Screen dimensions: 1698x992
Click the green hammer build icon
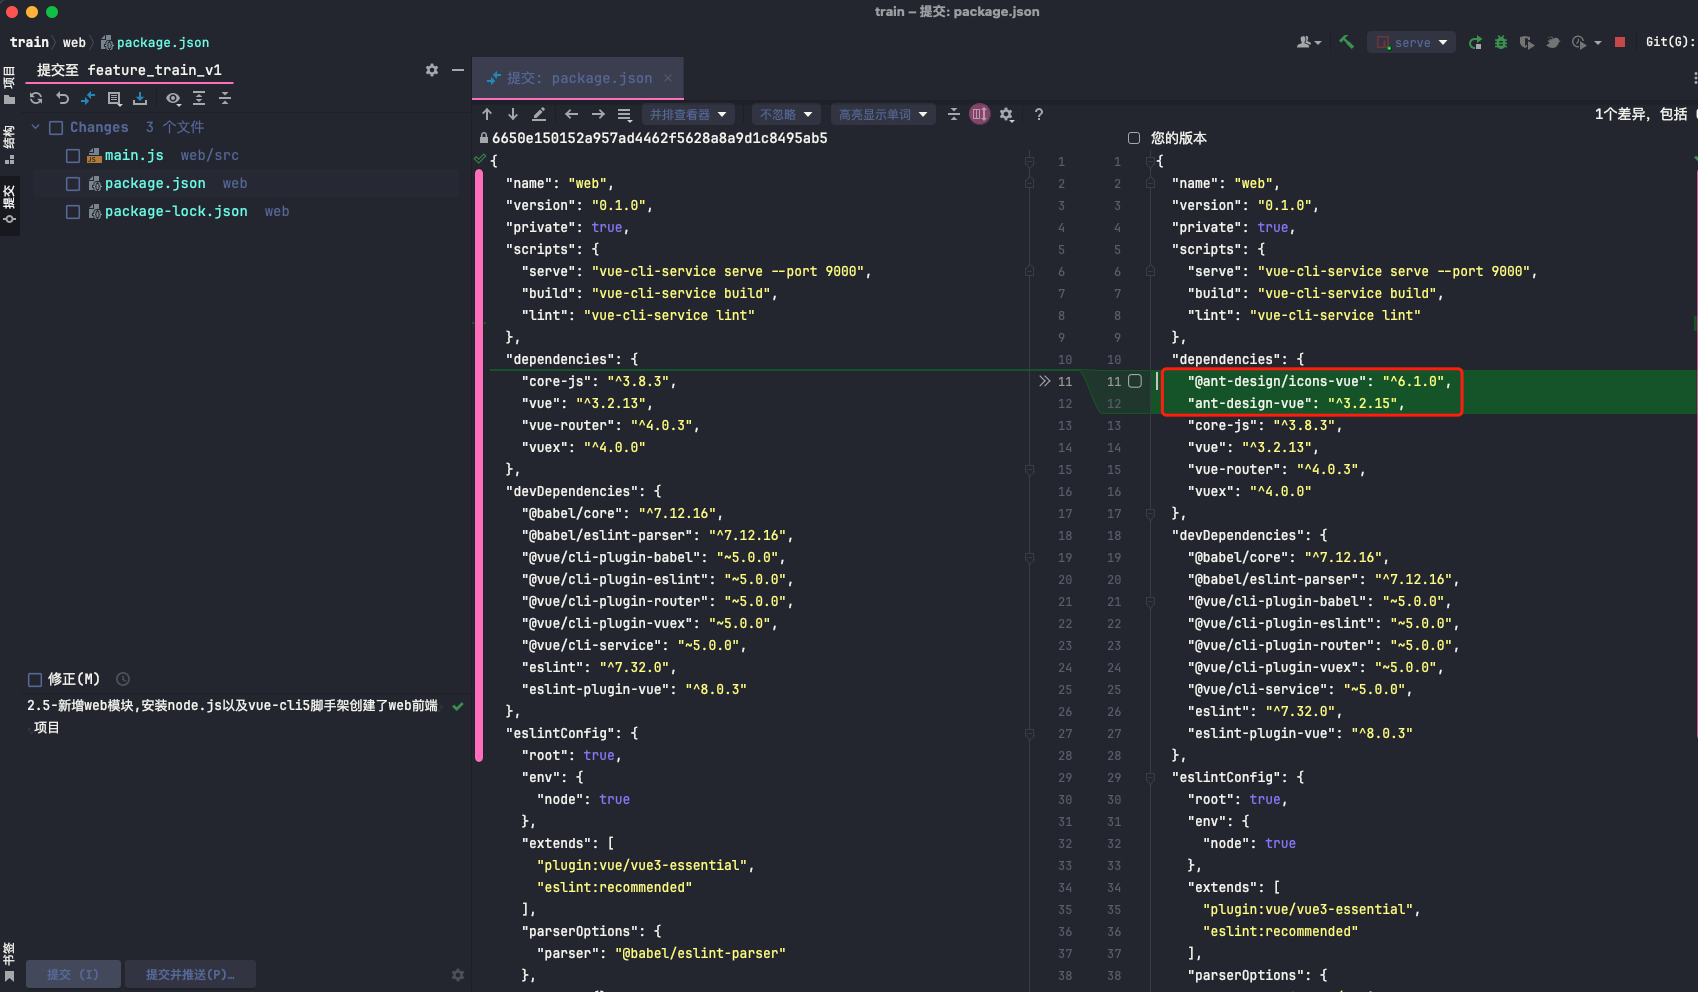click(1347, 42)
